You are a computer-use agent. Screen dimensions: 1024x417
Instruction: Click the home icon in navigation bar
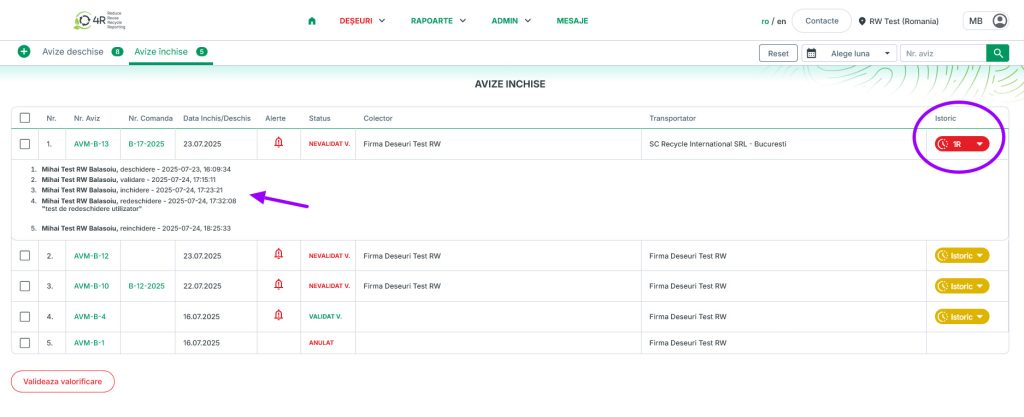[312, 21]
